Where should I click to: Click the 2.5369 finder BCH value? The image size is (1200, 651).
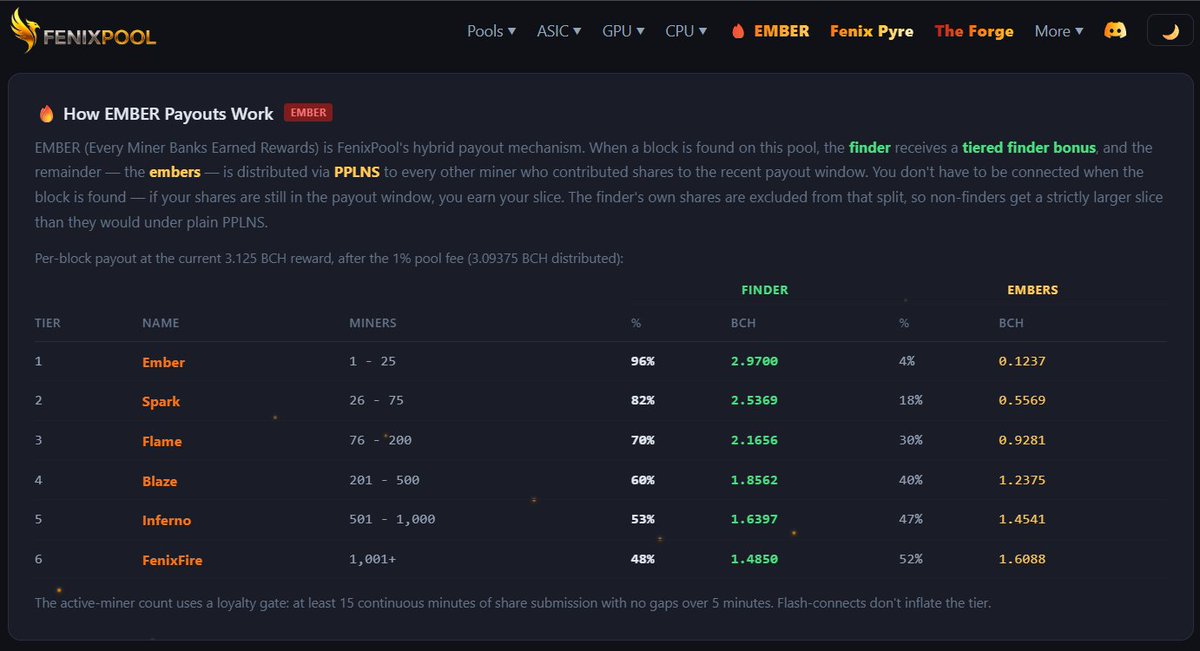(754, 400)
